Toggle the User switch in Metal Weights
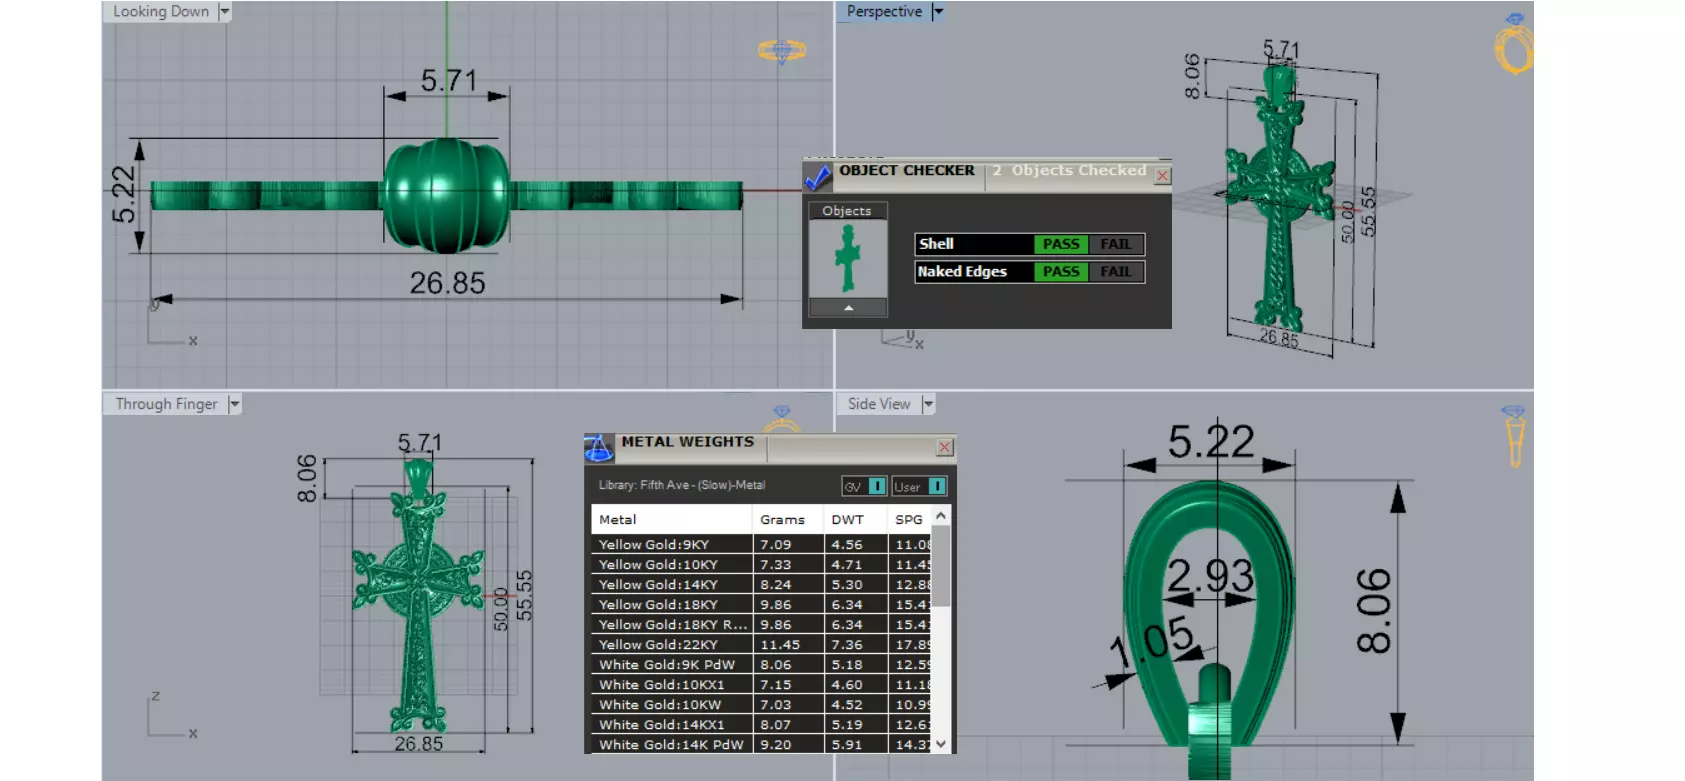This screenshot has width=1685, height=781. click(919, 486)
